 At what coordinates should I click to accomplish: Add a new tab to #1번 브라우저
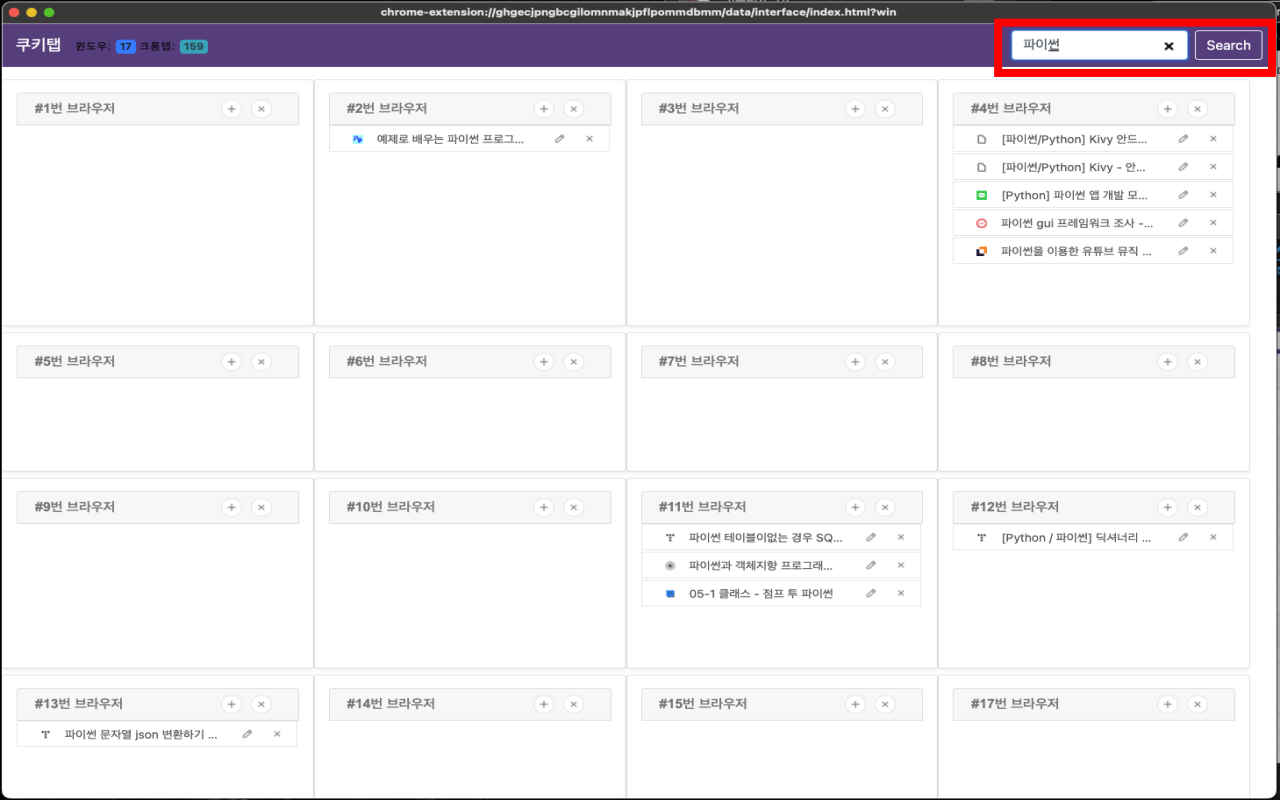click(x=231, y=108)
